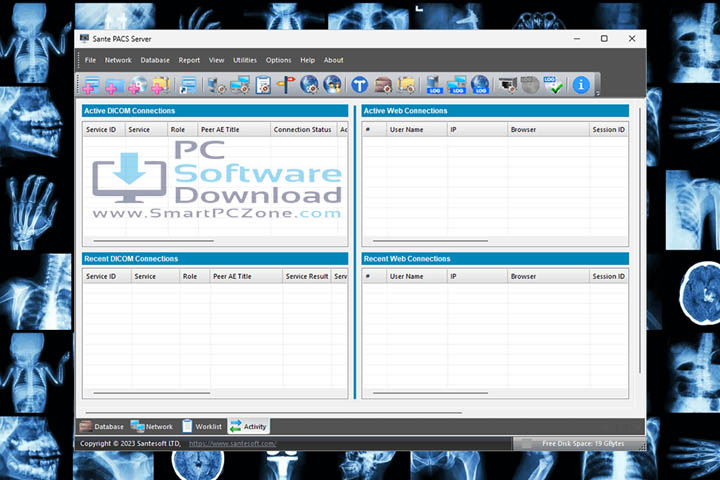Click the main window bottom horizontal scrollbar
Viewport: 720px width, 480px height.
click(274, 412)
